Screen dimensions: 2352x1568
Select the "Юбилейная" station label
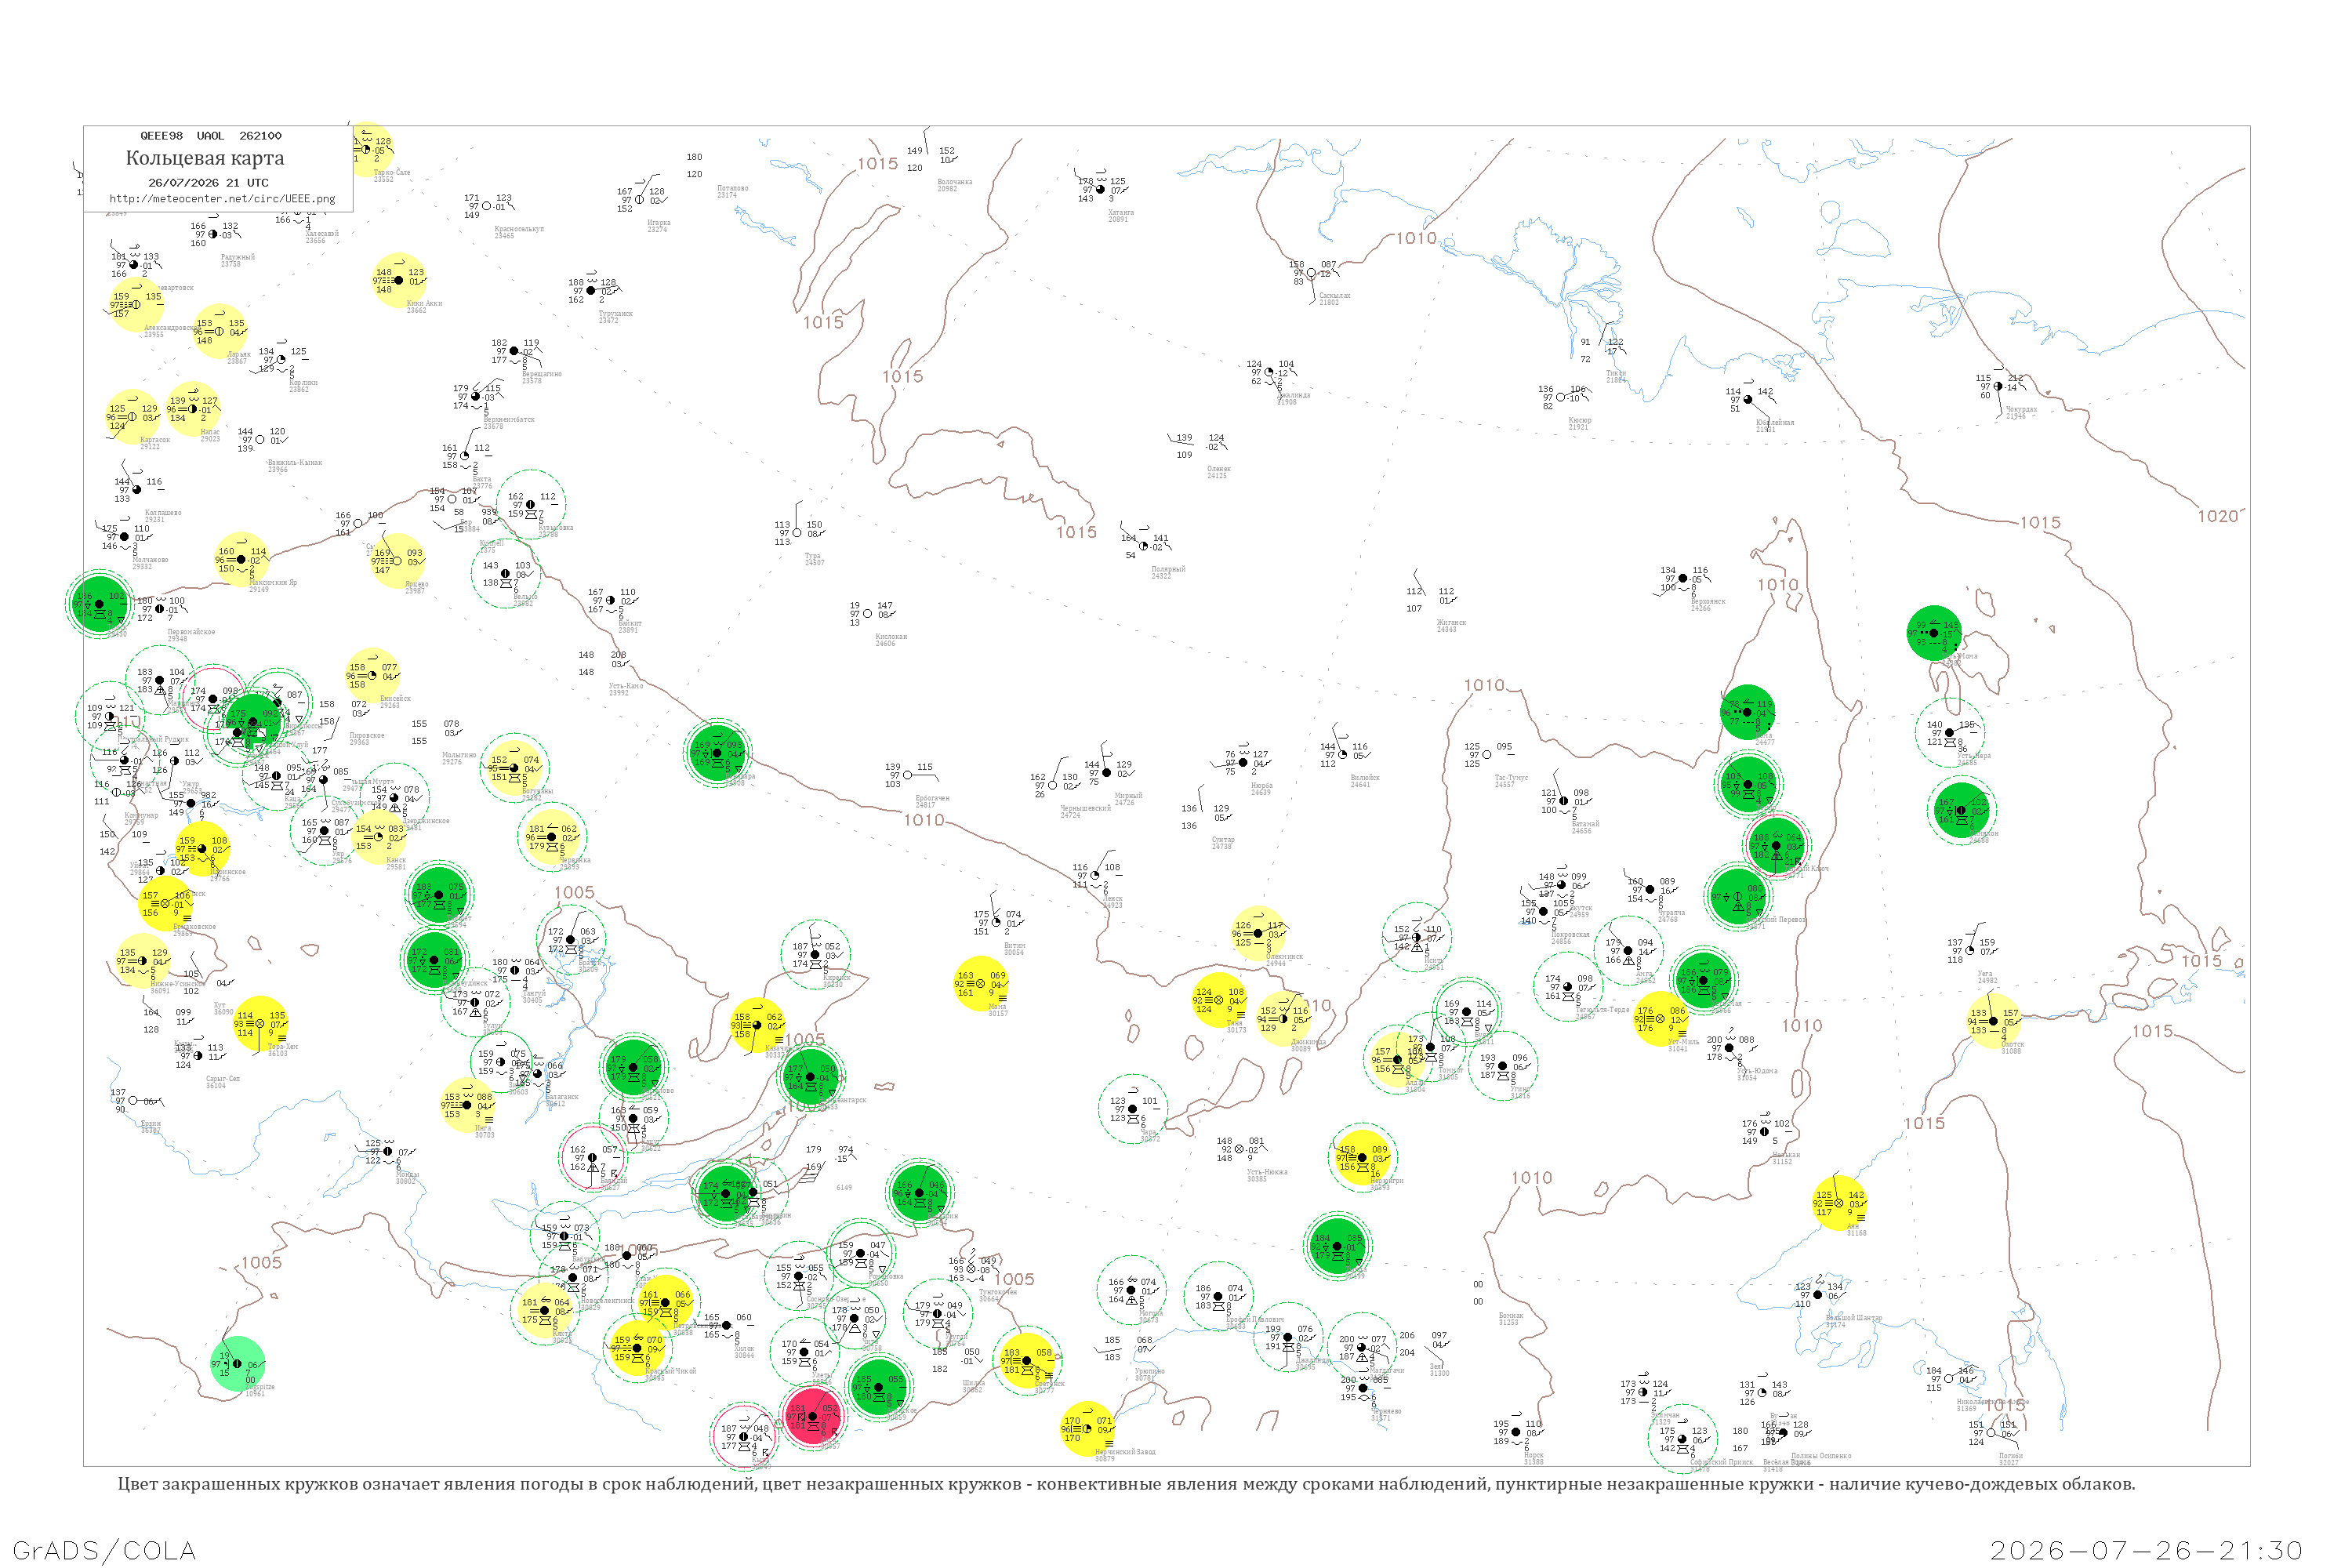(x=1774, y=422)
